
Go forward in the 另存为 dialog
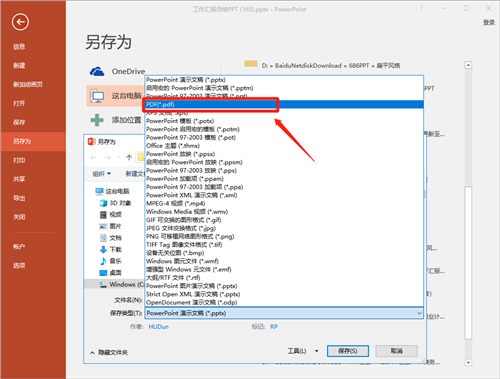(x=107, y=157)
